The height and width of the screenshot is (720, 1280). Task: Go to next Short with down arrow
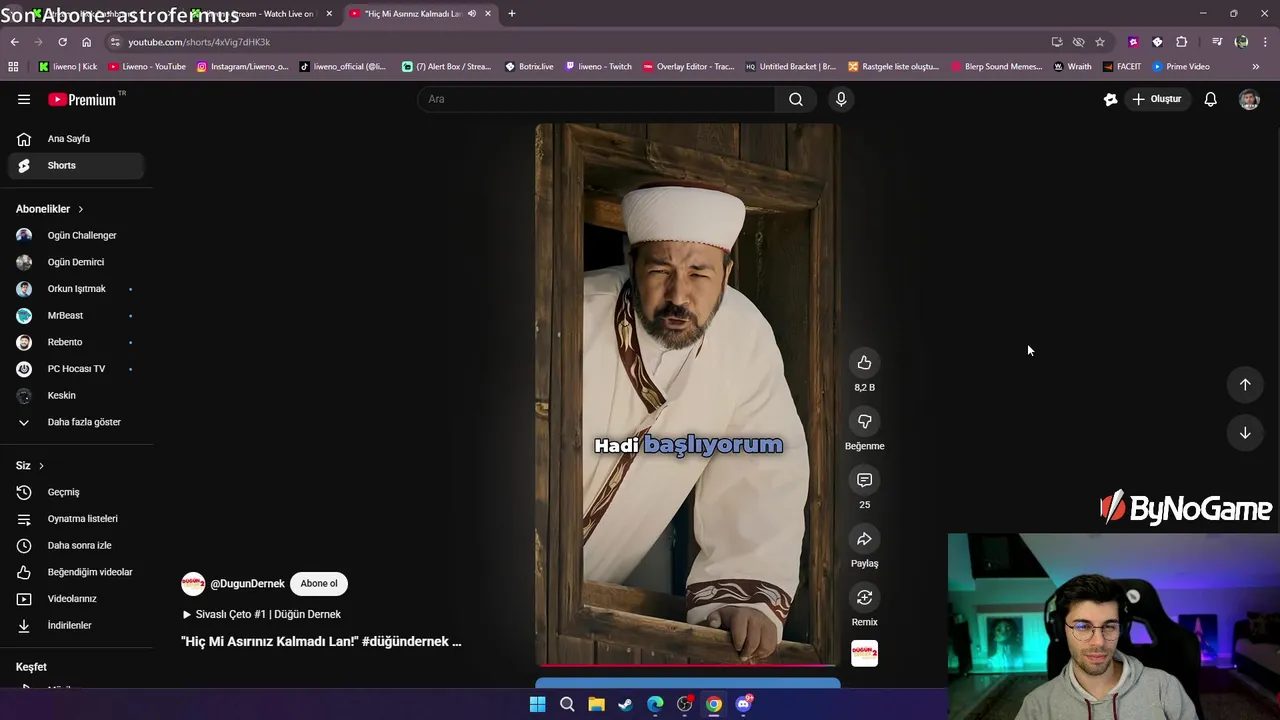[x=1245, y=433]
